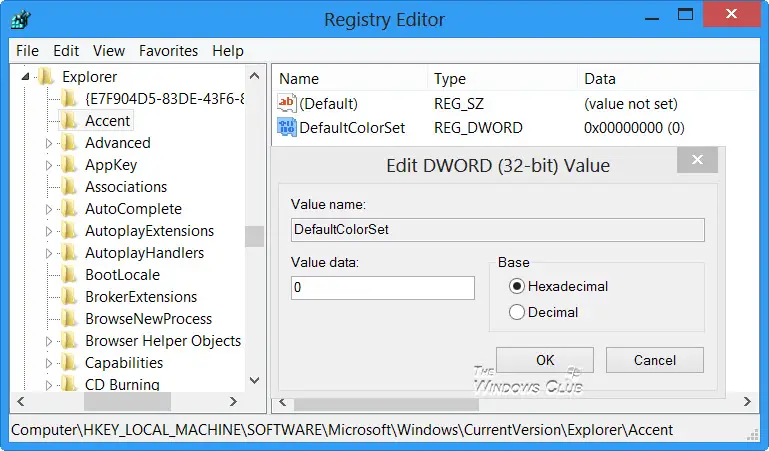Click the Capabilities folder icon
Viewport: 769px width, 451px height.
69,363
